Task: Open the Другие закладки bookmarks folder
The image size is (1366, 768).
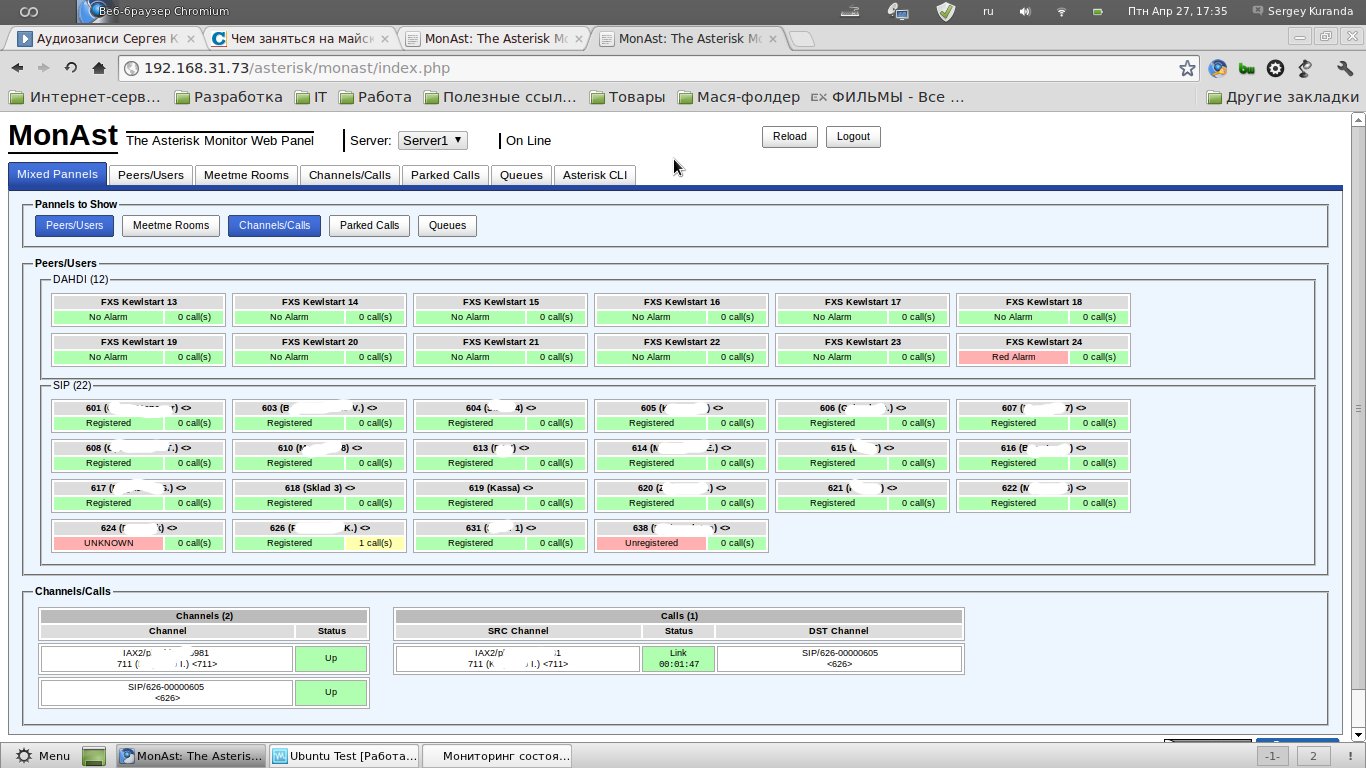Action: pos(1282,97)
